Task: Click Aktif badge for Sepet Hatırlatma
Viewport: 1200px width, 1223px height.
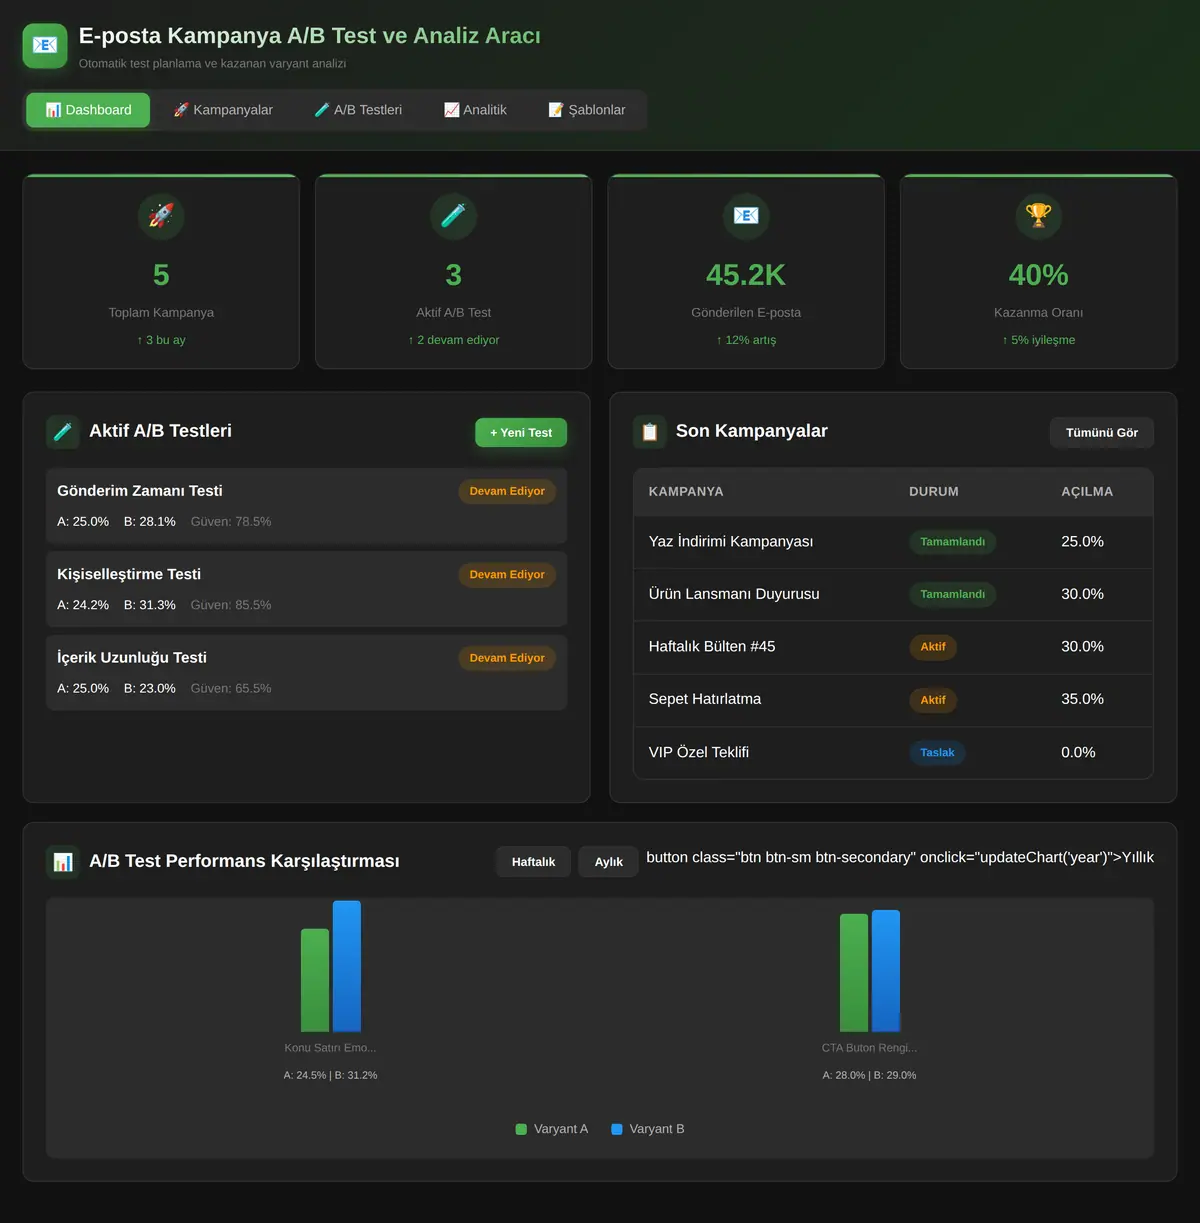Action: (x=933, y=700)
